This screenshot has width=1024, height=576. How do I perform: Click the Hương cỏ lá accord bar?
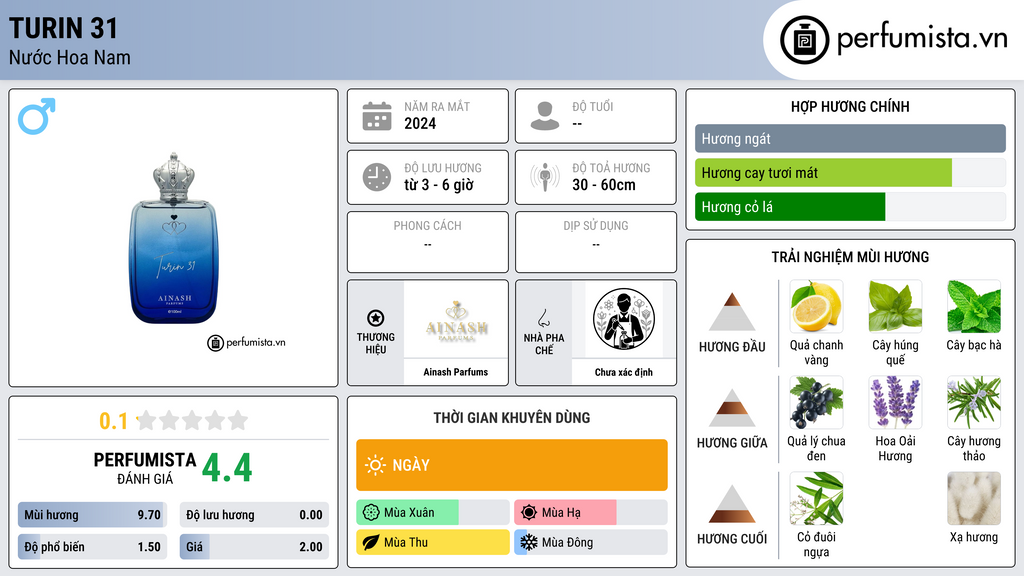click(850, 206)
